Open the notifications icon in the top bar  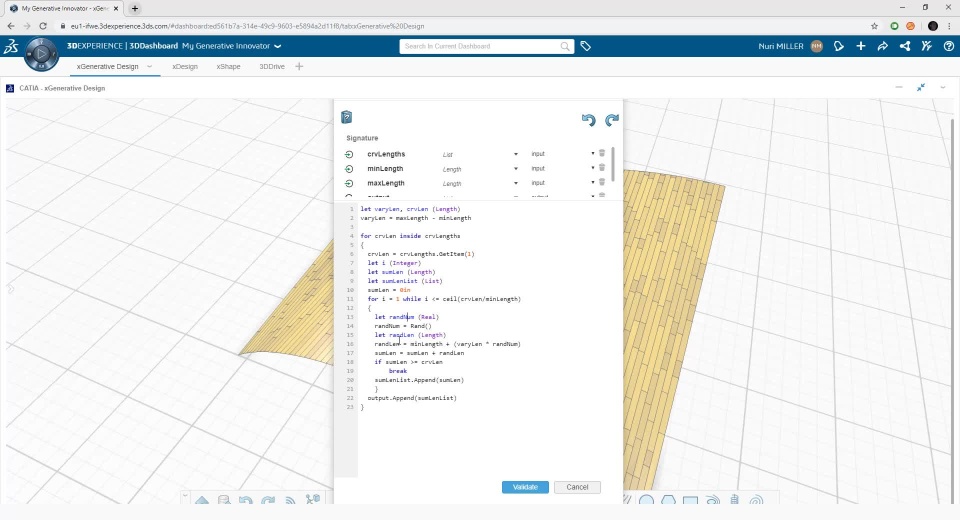(839, 46)
